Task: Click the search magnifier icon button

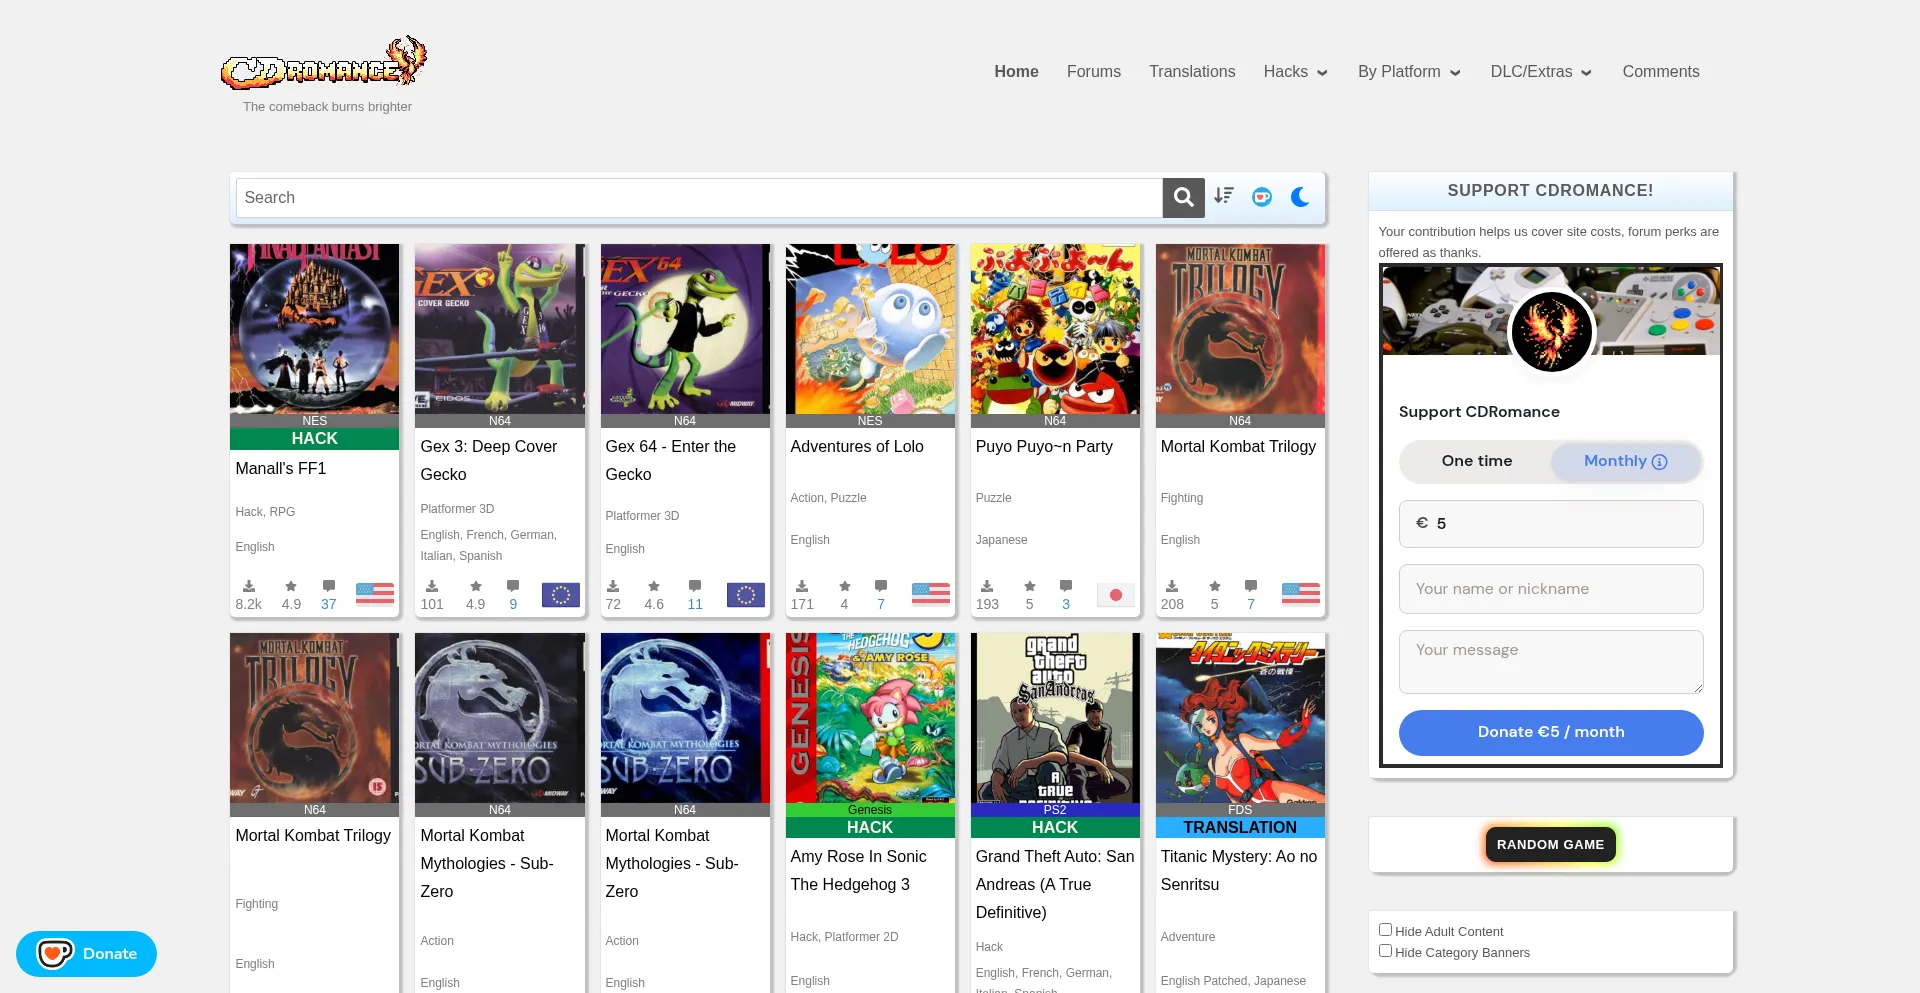Action: [x=1183, y=198]
